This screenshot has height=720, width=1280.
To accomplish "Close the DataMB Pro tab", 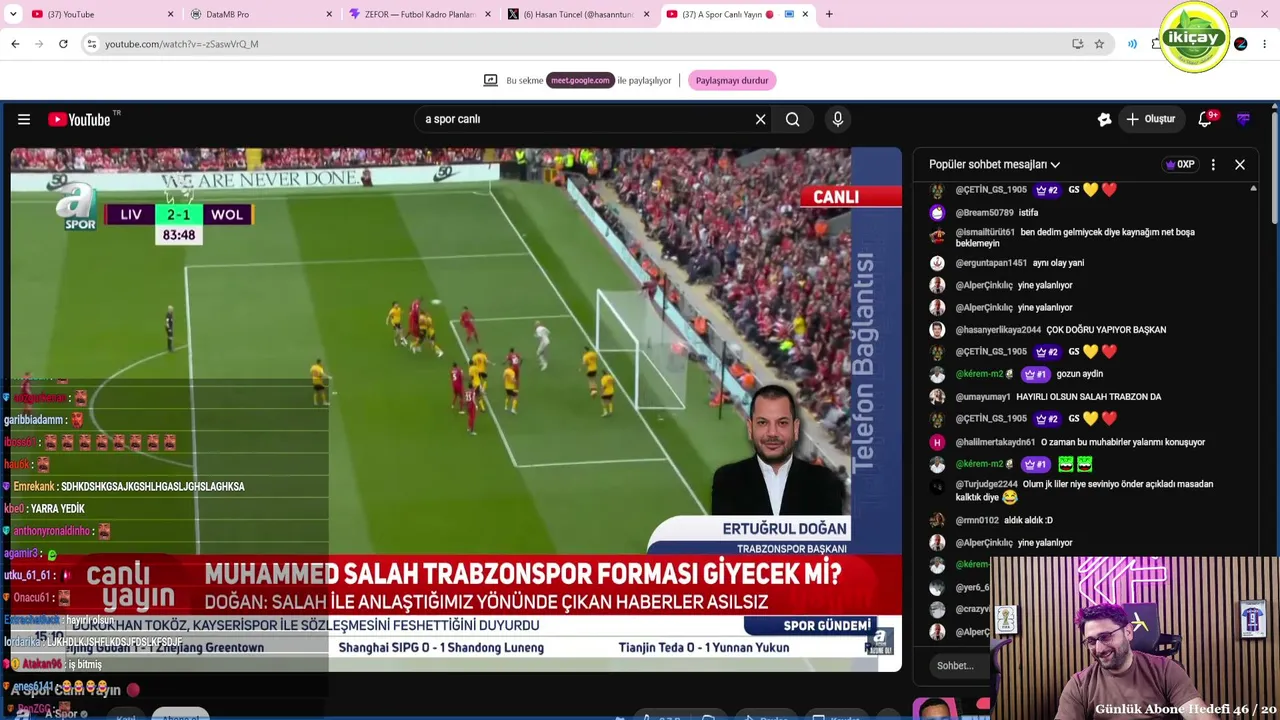I will [x=329, y=14].
